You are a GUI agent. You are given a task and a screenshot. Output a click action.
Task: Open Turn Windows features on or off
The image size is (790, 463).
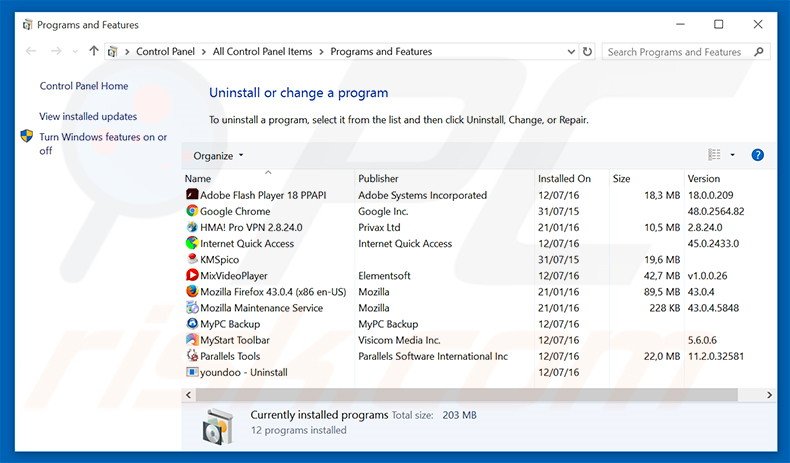pyautogui.click(x=103, y=144)
